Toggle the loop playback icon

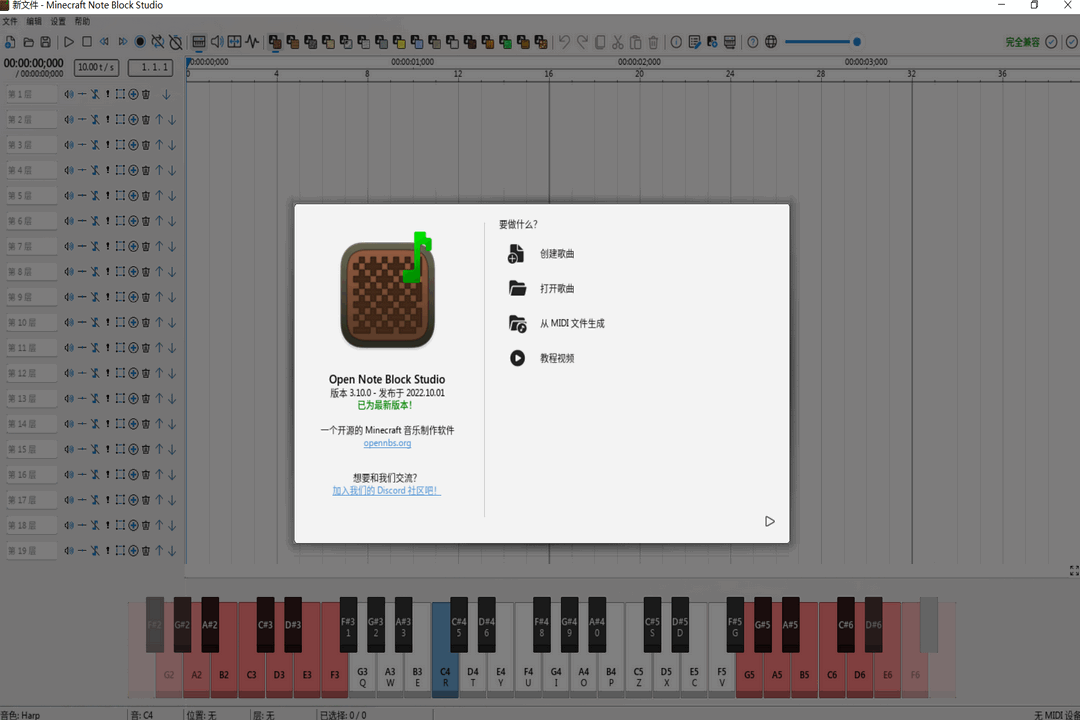(x=157, y=41)
